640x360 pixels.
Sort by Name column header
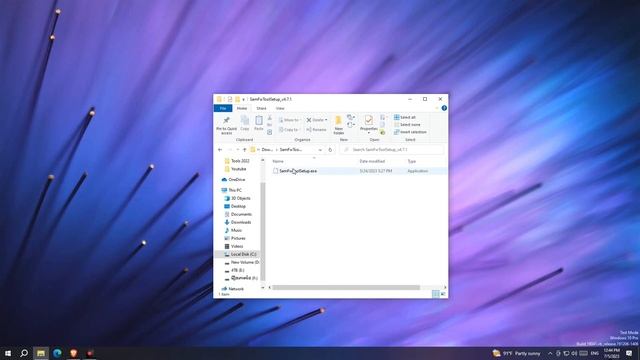[278, 161]
